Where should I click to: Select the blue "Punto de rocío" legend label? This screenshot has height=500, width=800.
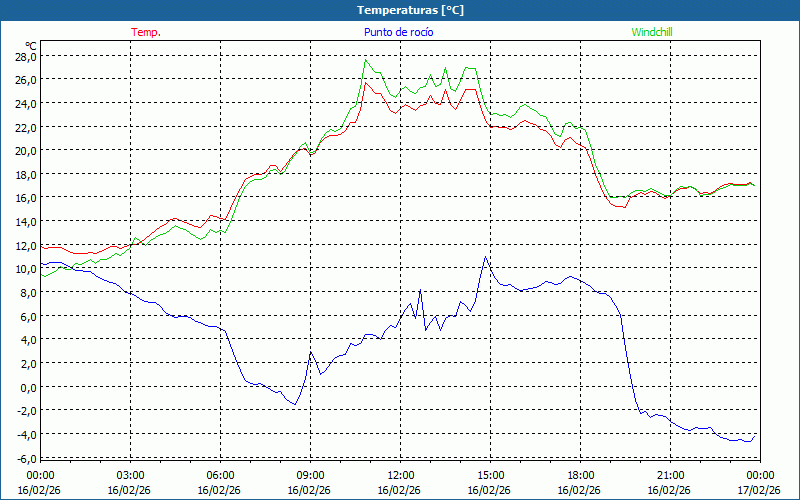coord(398,32)
